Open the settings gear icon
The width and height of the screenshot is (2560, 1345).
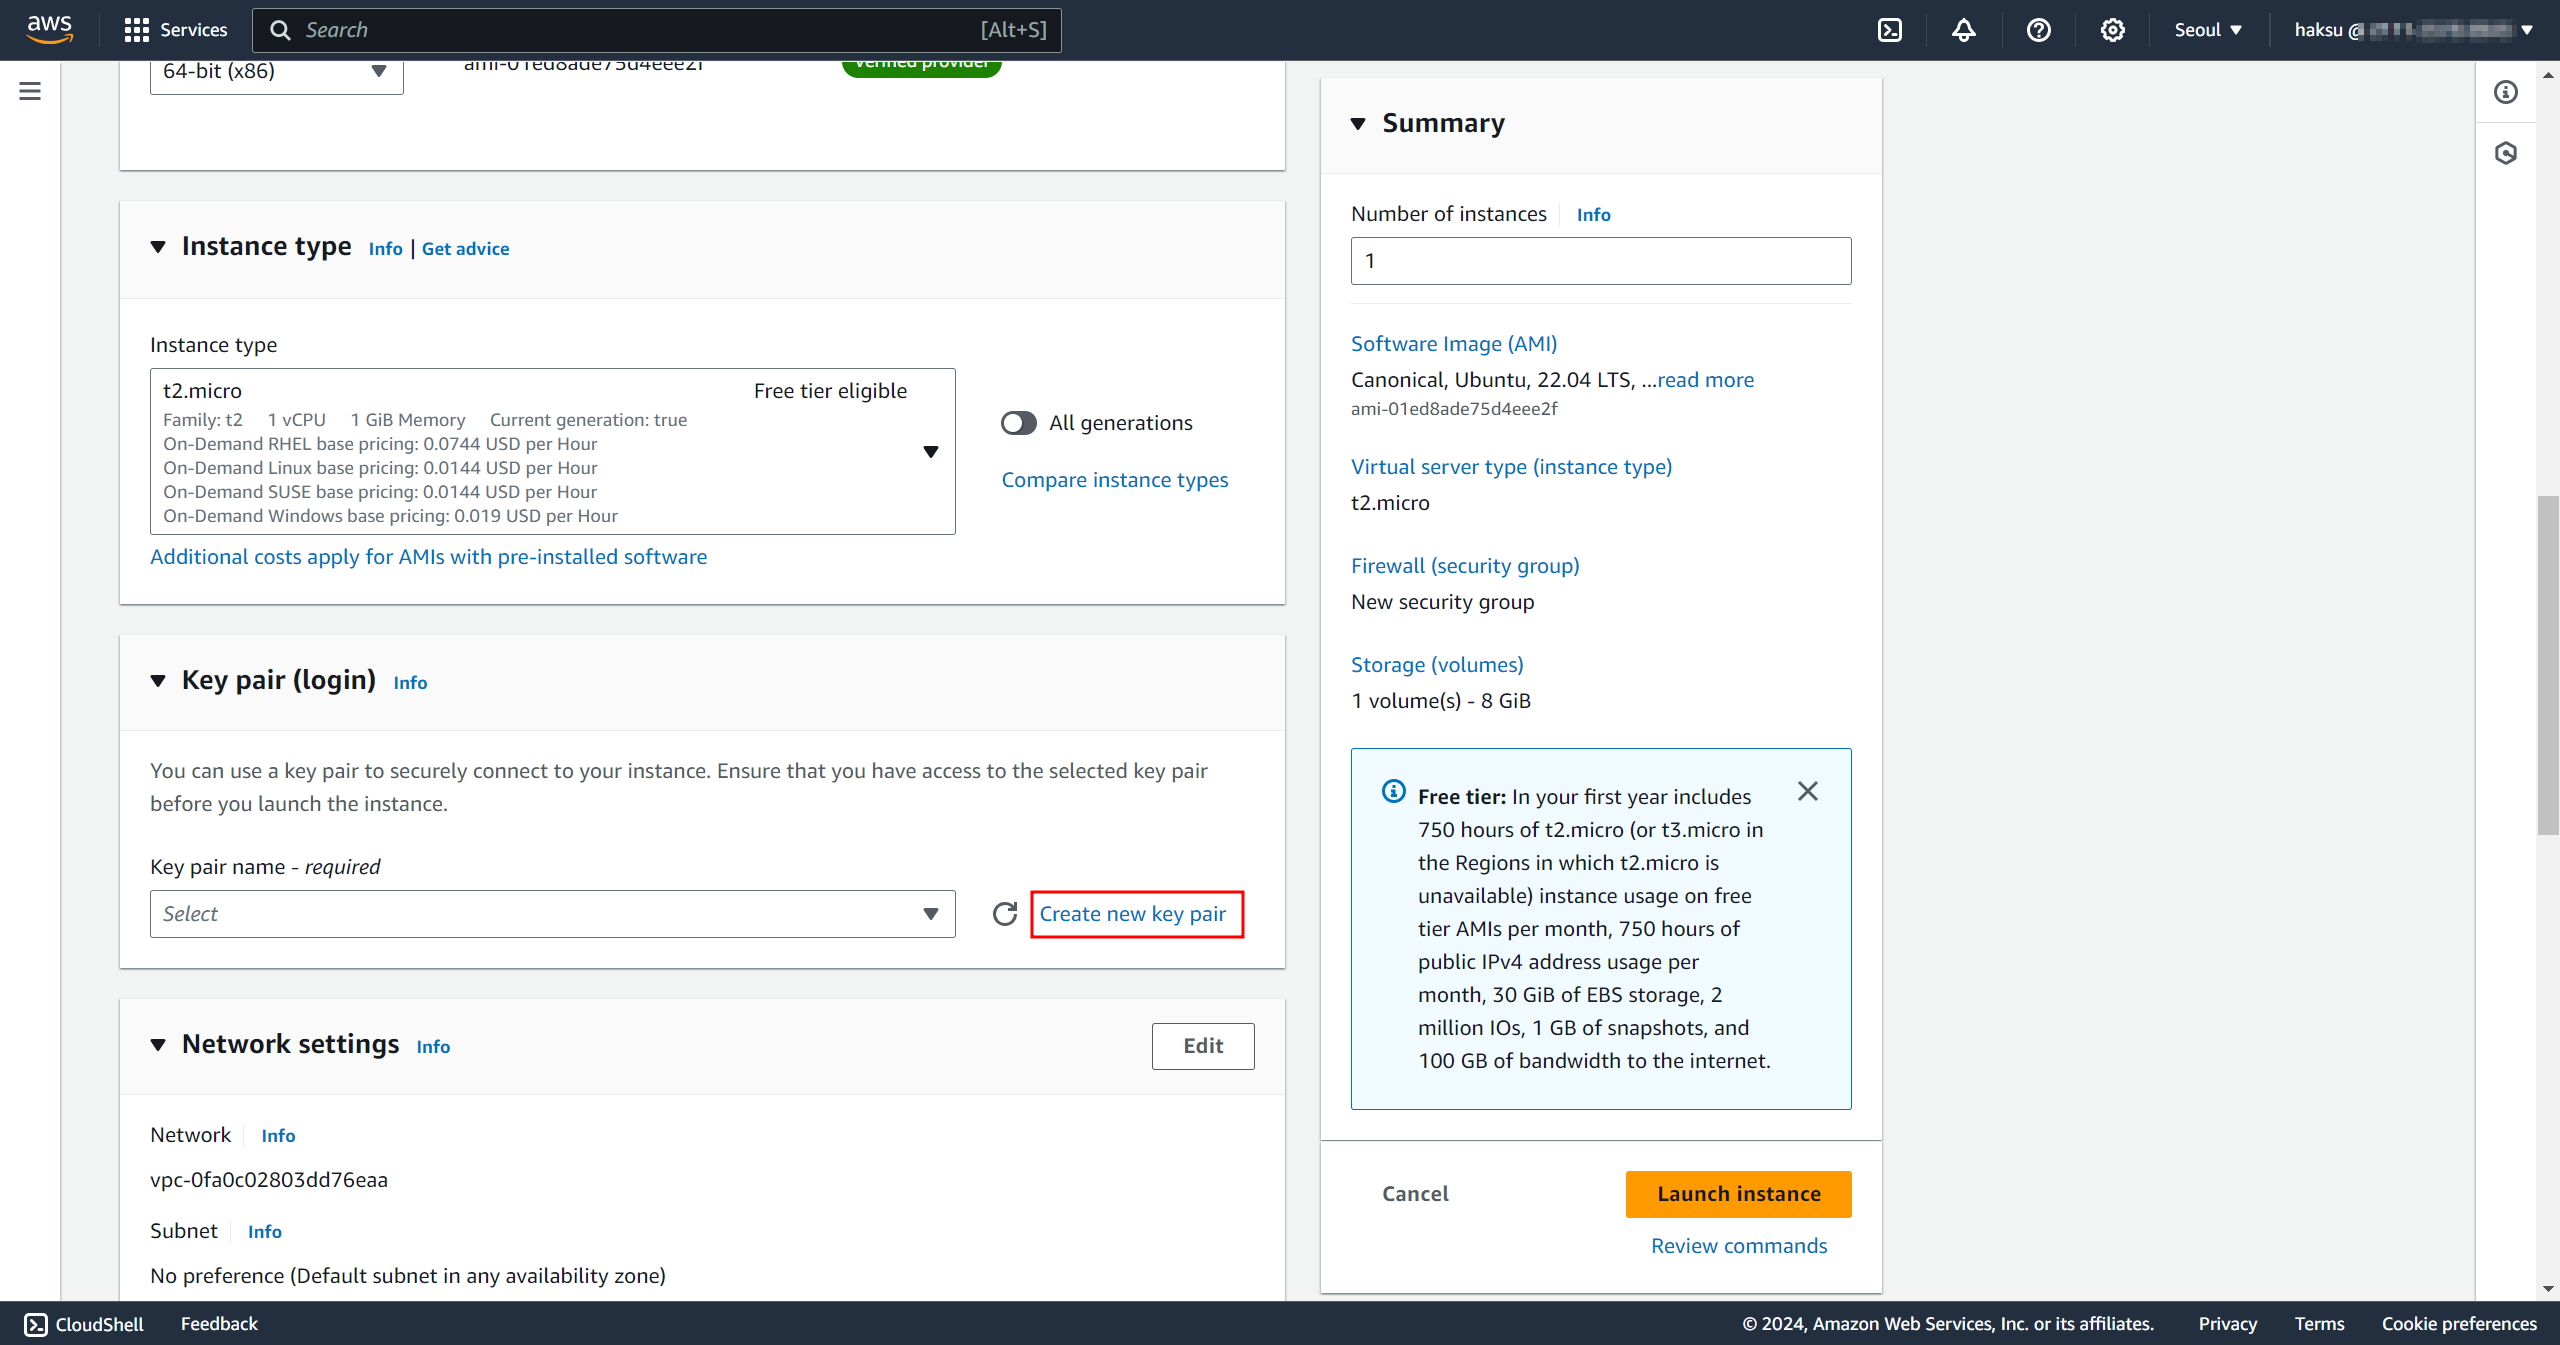coord(2112,30)
